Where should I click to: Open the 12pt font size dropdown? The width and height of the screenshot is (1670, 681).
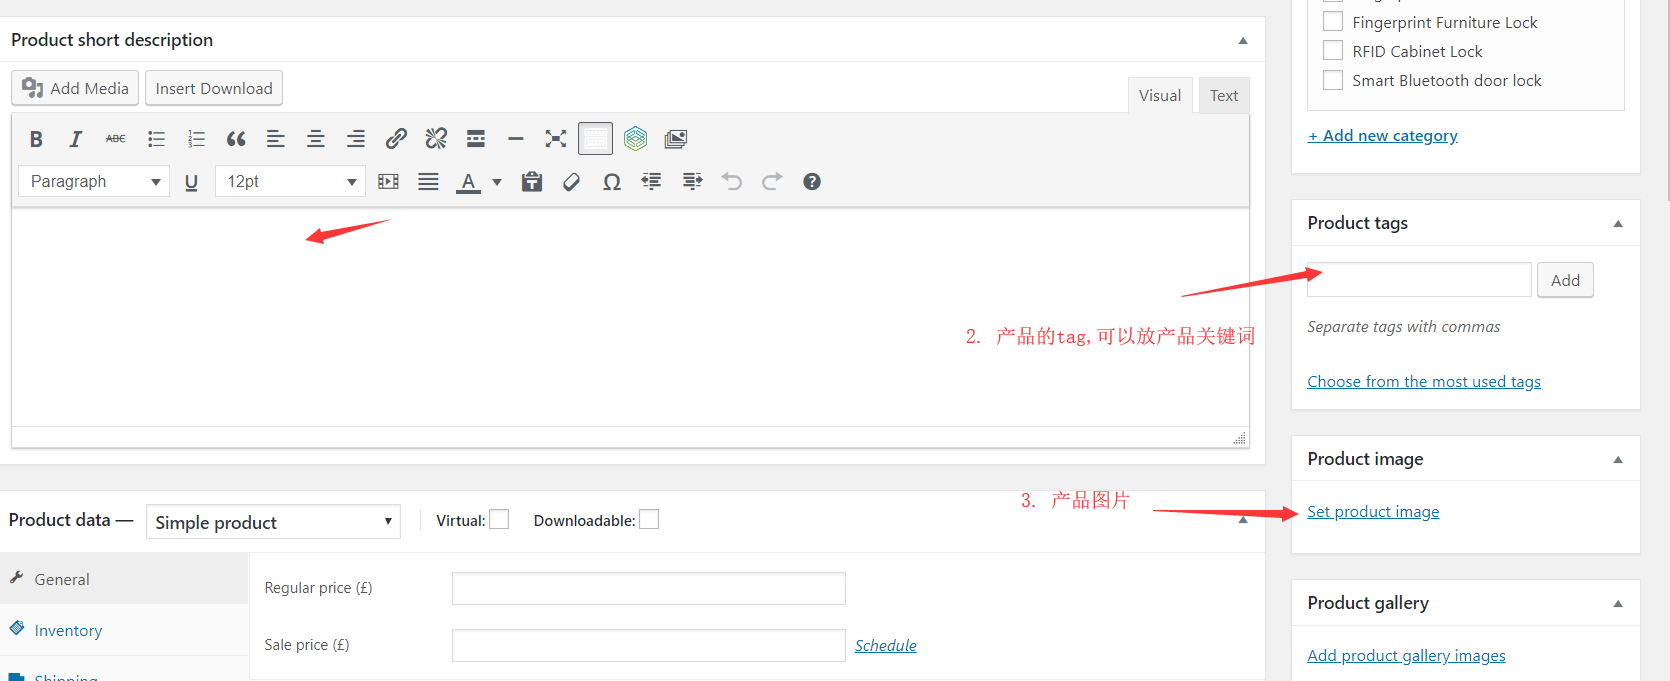(x=290, y=182)
